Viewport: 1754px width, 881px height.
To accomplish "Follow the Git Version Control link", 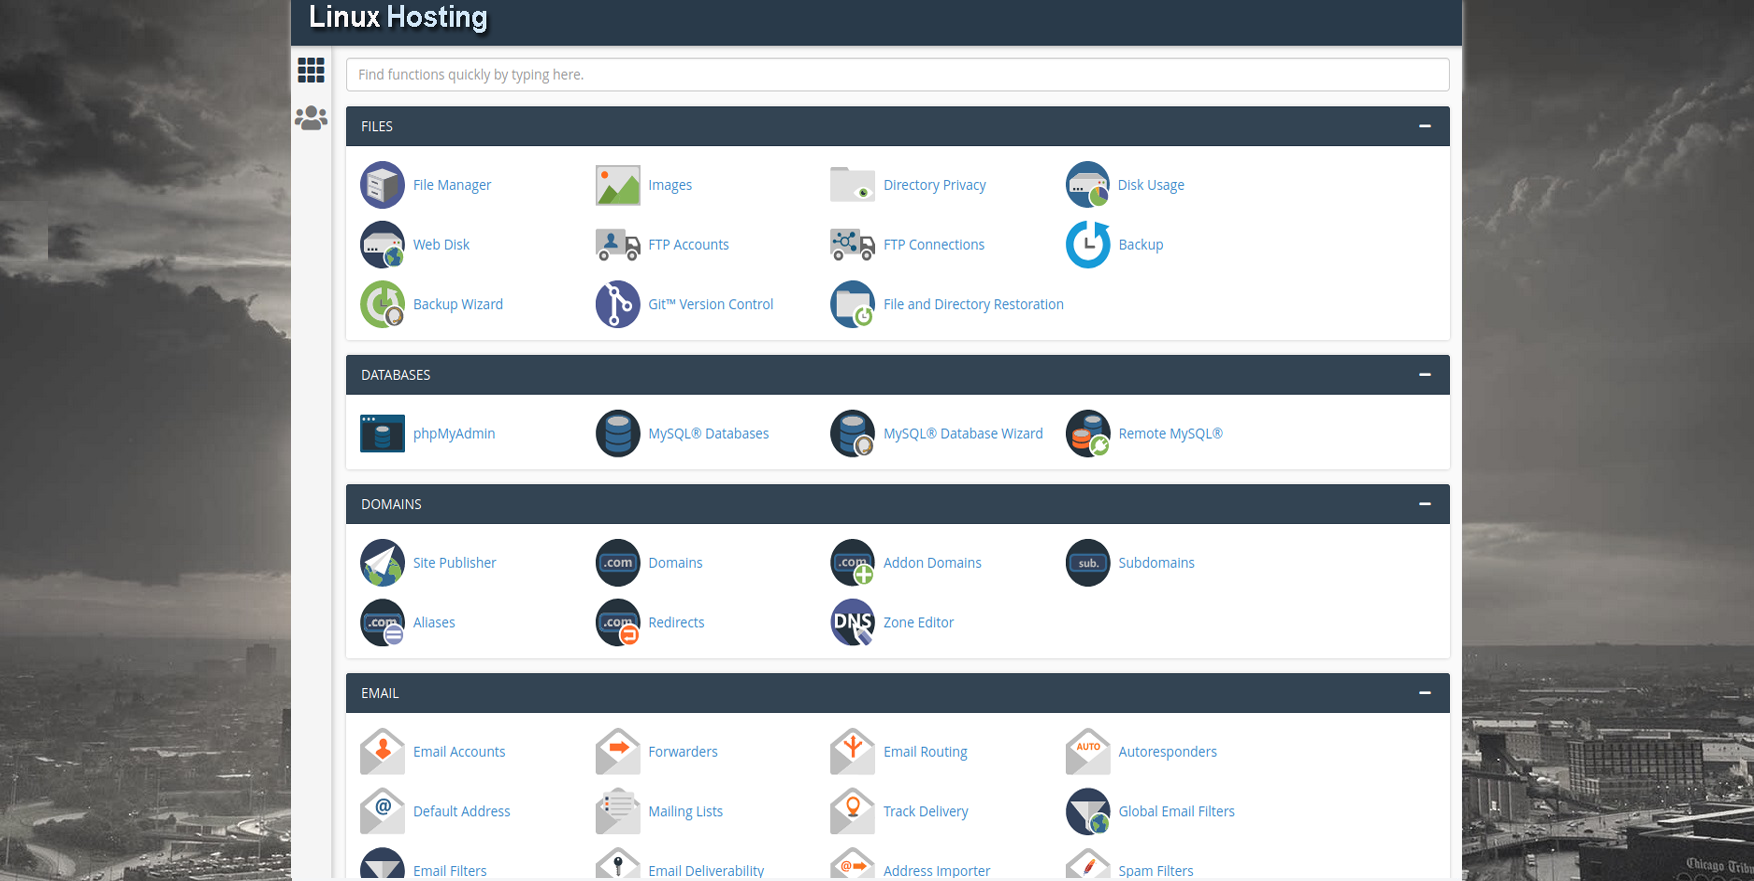I will tap(711, 304).
